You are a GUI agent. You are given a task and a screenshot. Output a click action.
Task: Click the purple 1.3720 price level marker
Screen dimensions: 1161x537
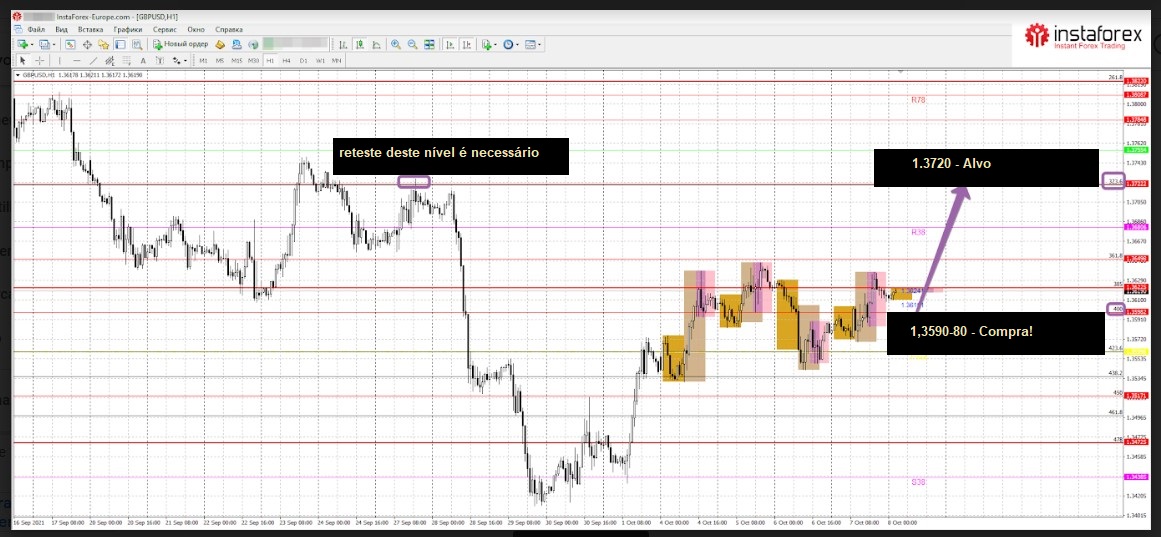coord(1112,181)
